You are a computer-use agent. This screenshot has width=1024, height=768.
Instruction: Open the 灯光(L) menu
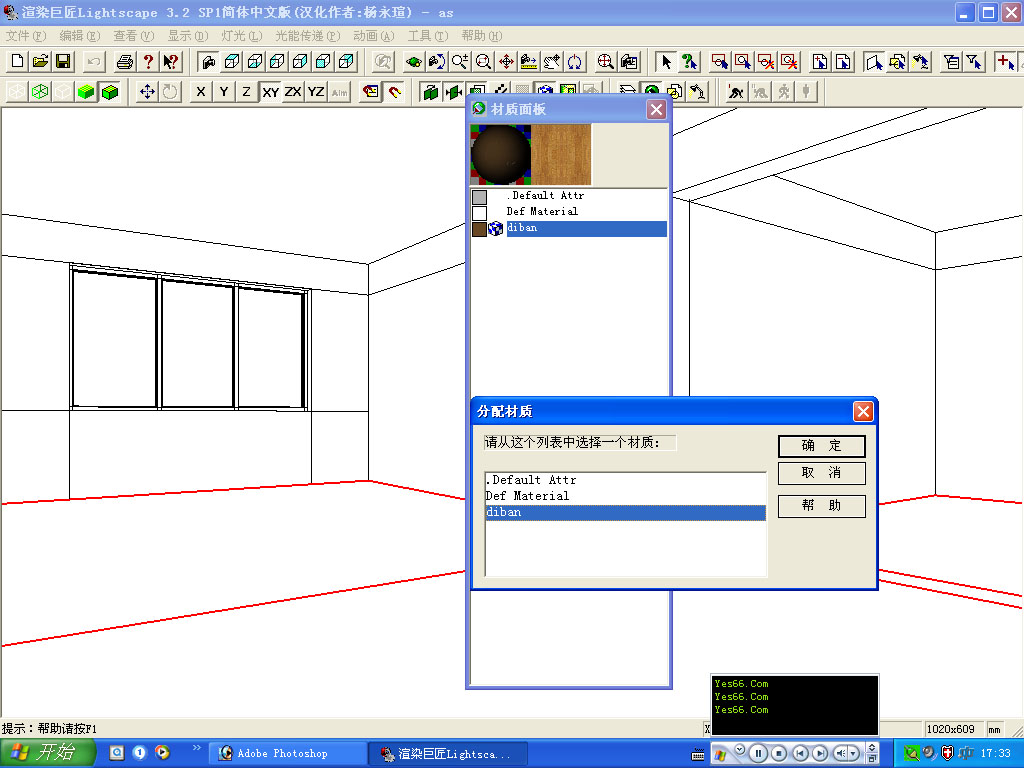click(242, 36)
